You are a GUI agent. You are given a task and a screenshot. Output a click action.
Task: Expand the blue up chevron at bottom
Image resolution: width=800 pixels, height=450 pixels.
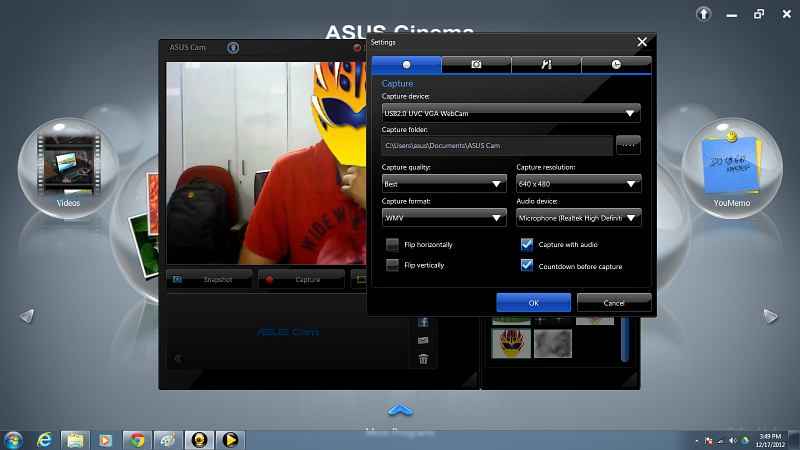[x=400, y=410]
